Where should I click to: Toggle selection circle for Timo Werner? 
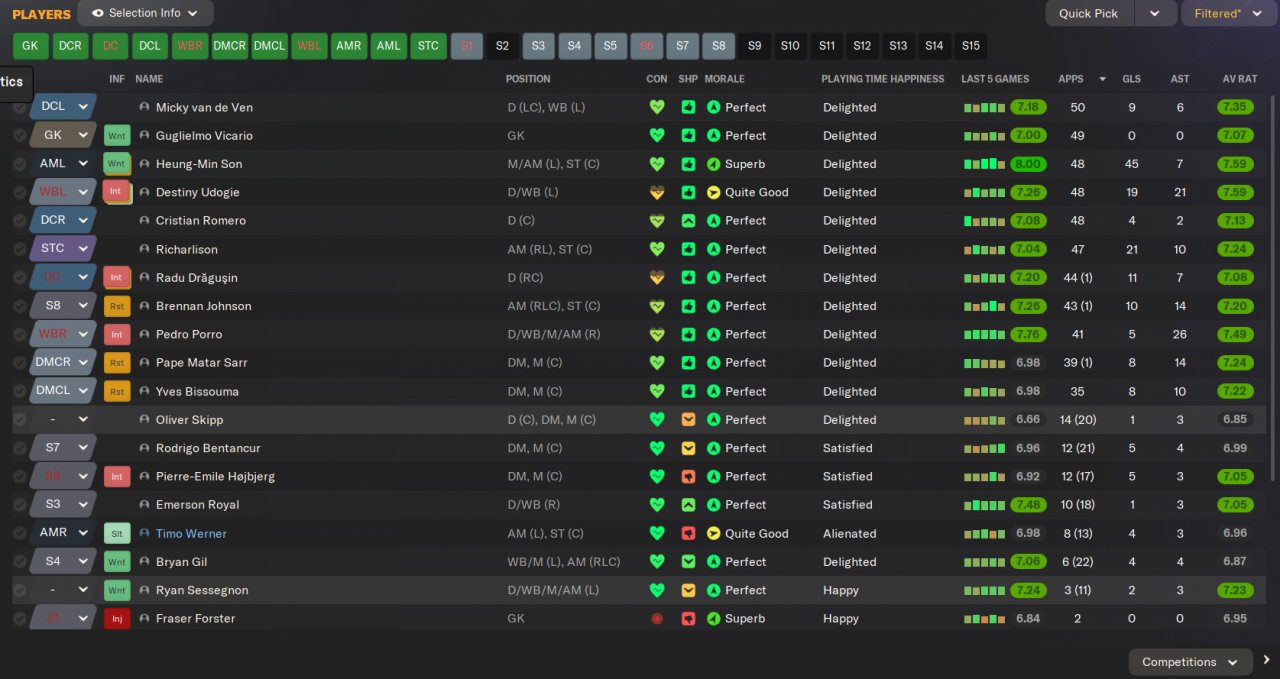(x=20, y=533)
